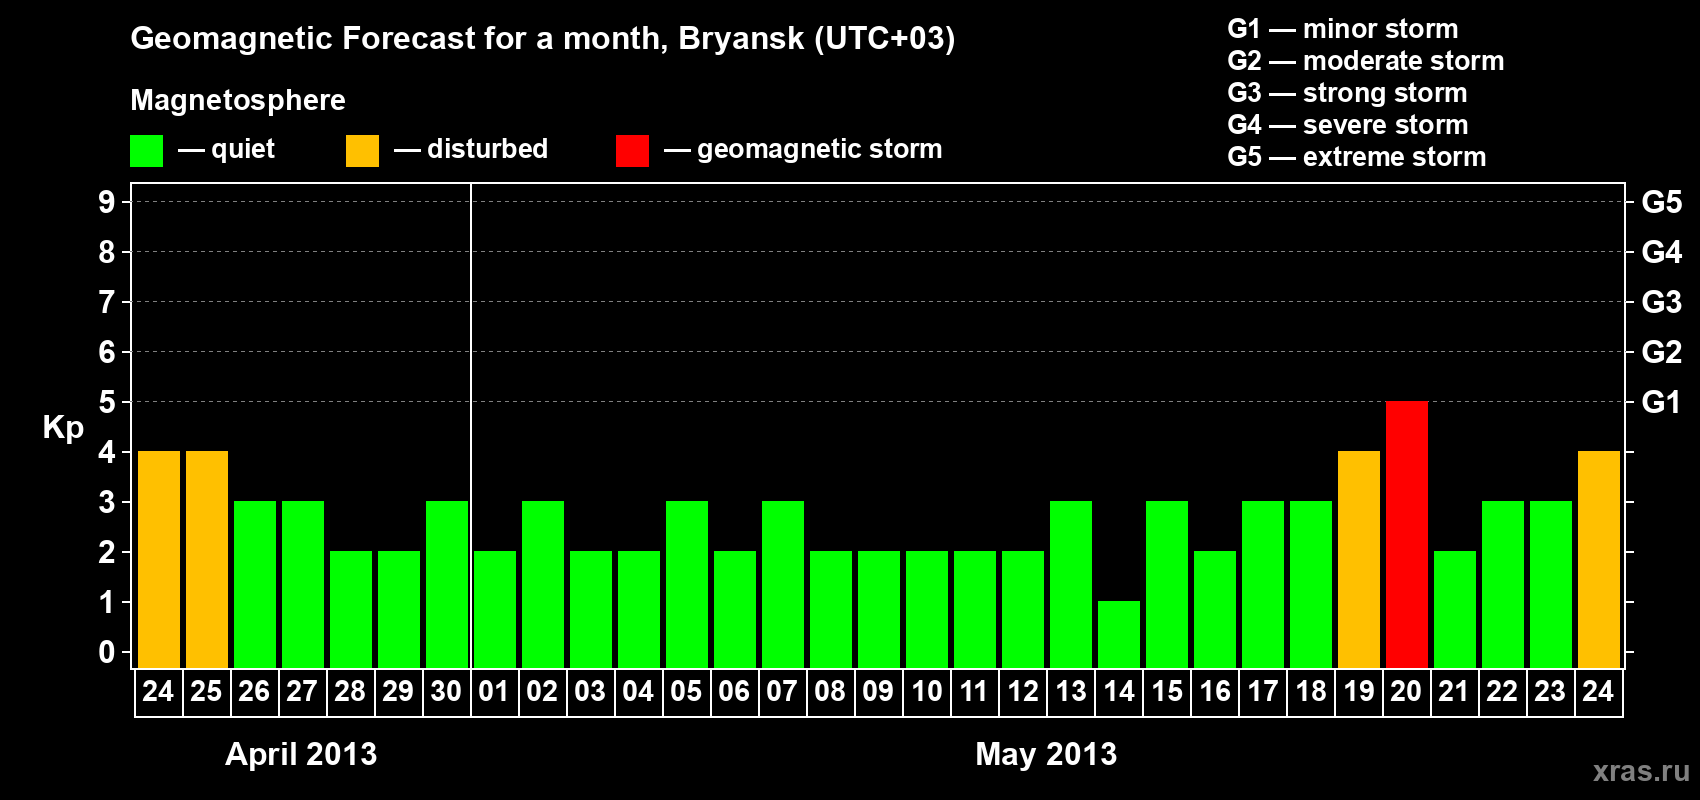Click the 'April 2013' month label
The width and height of the screenshot is (1700, 800).
(301, 754)
